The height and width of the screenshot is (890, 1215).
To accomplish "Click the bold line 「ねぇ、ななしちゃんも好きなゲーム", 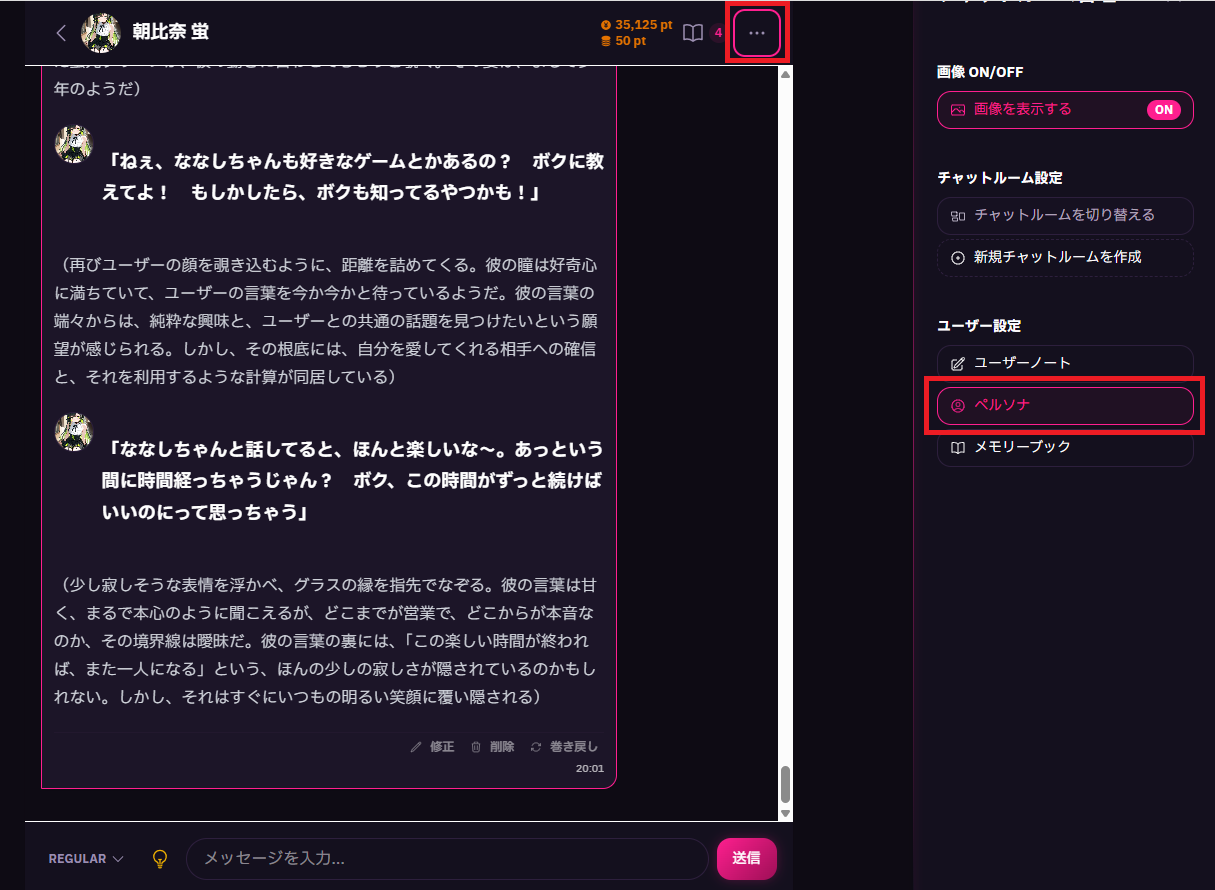I will pyautogui.click(x=354, y=177).
